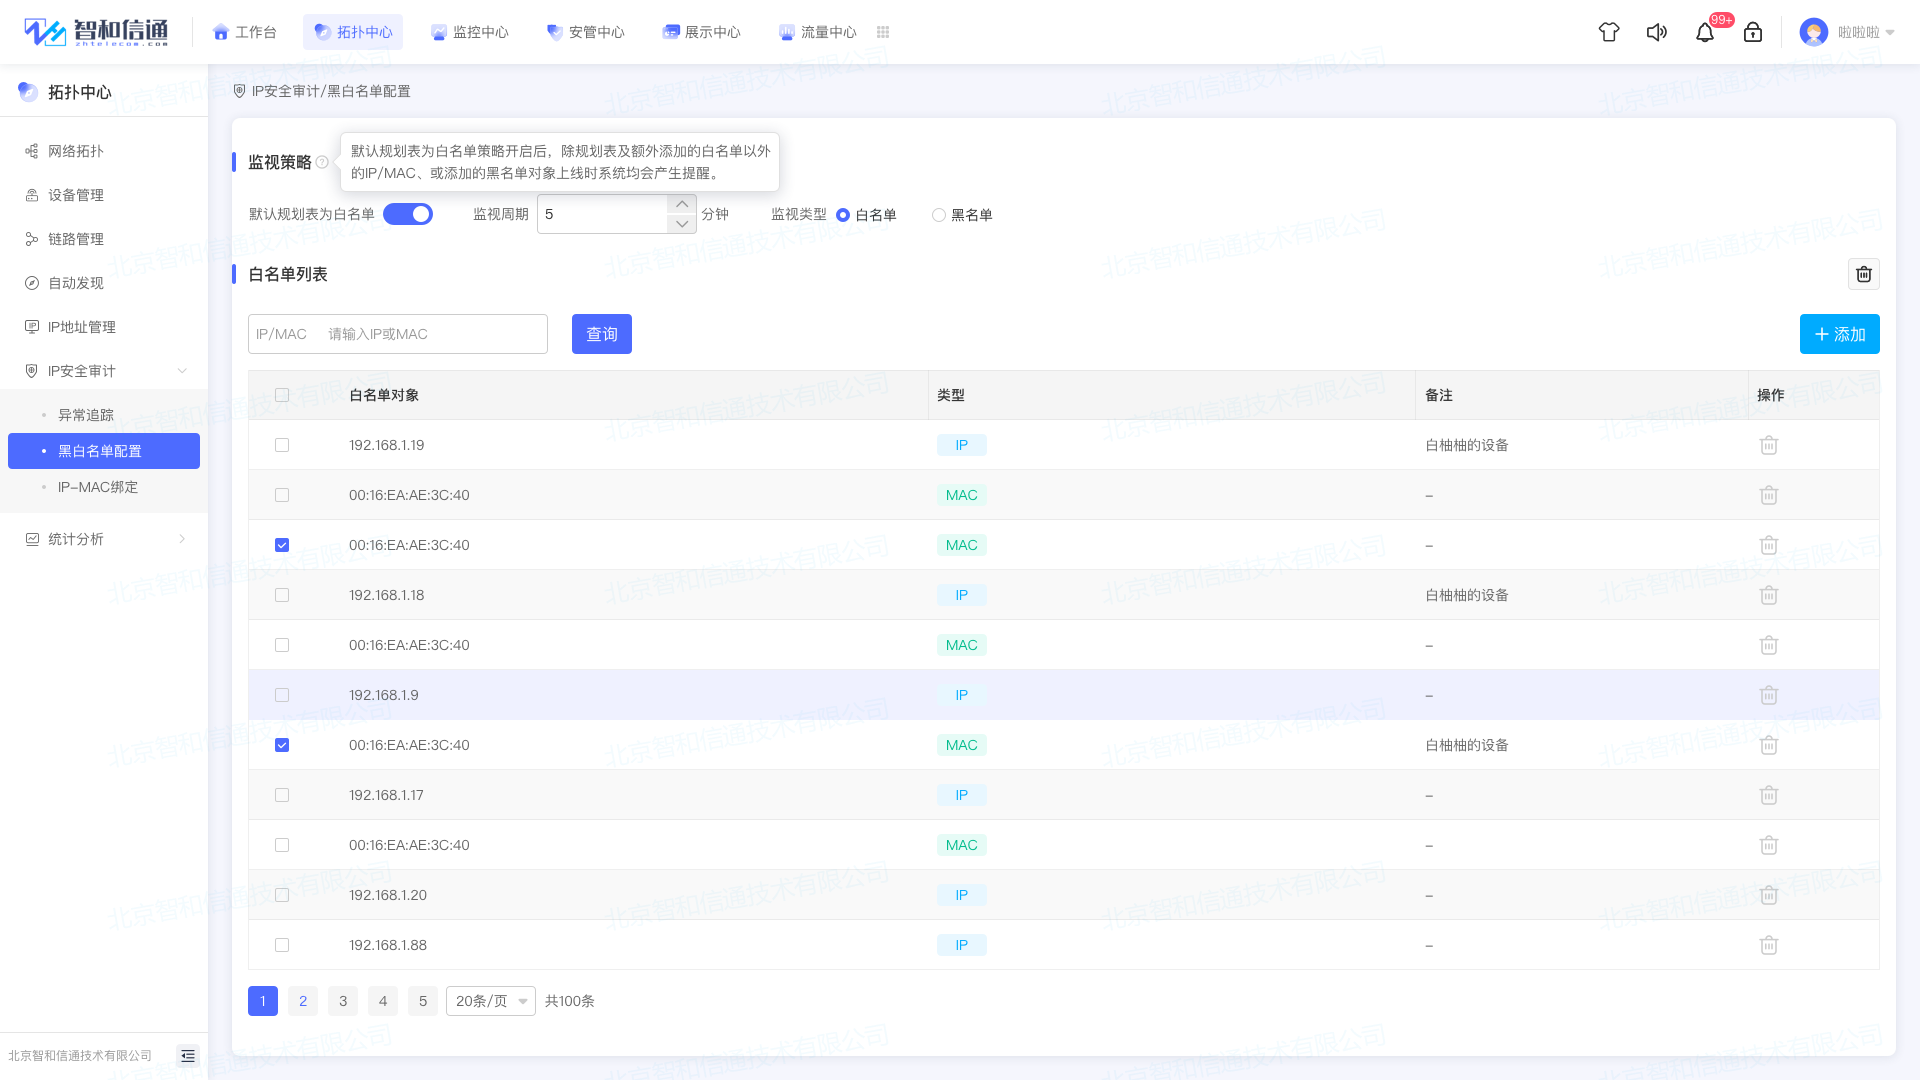The width and height of the screenshot is (1920, 1080).
Task: Increase 监视周期 using the up stepper arrow
Action: [681, 205]
